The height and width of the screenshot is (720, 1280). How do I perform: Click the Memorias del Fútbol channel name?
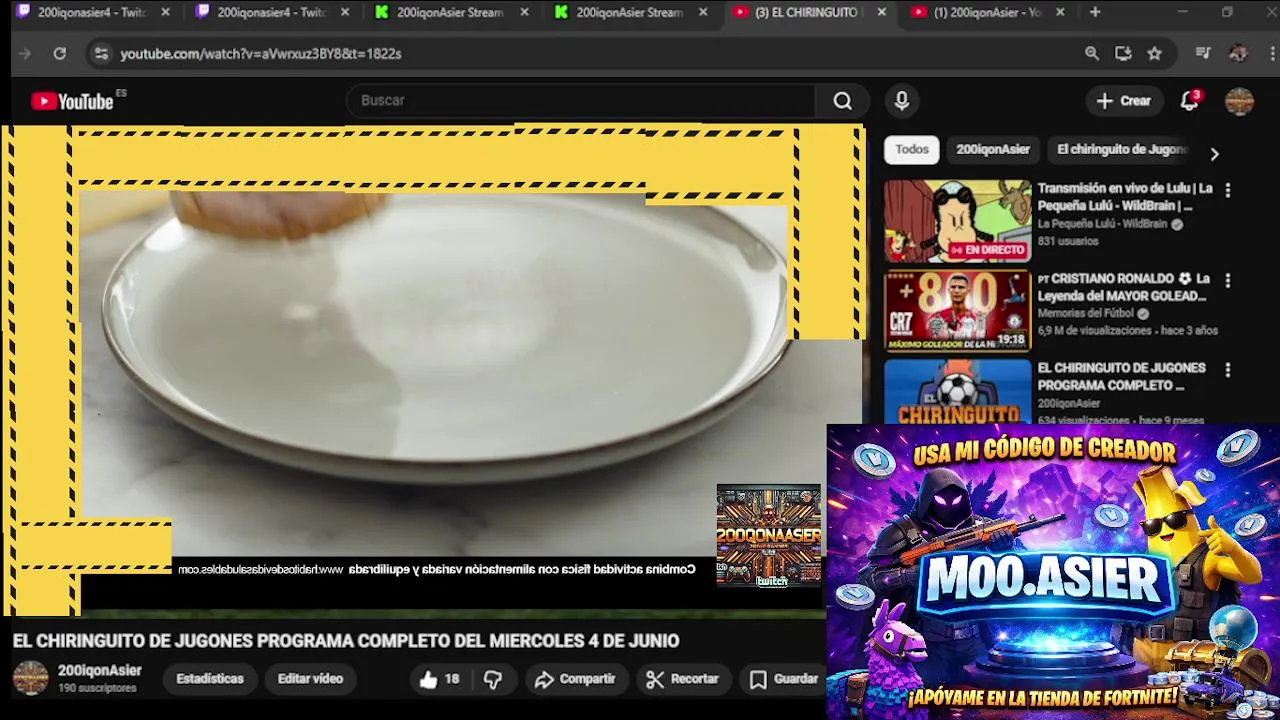(1085, 314)
